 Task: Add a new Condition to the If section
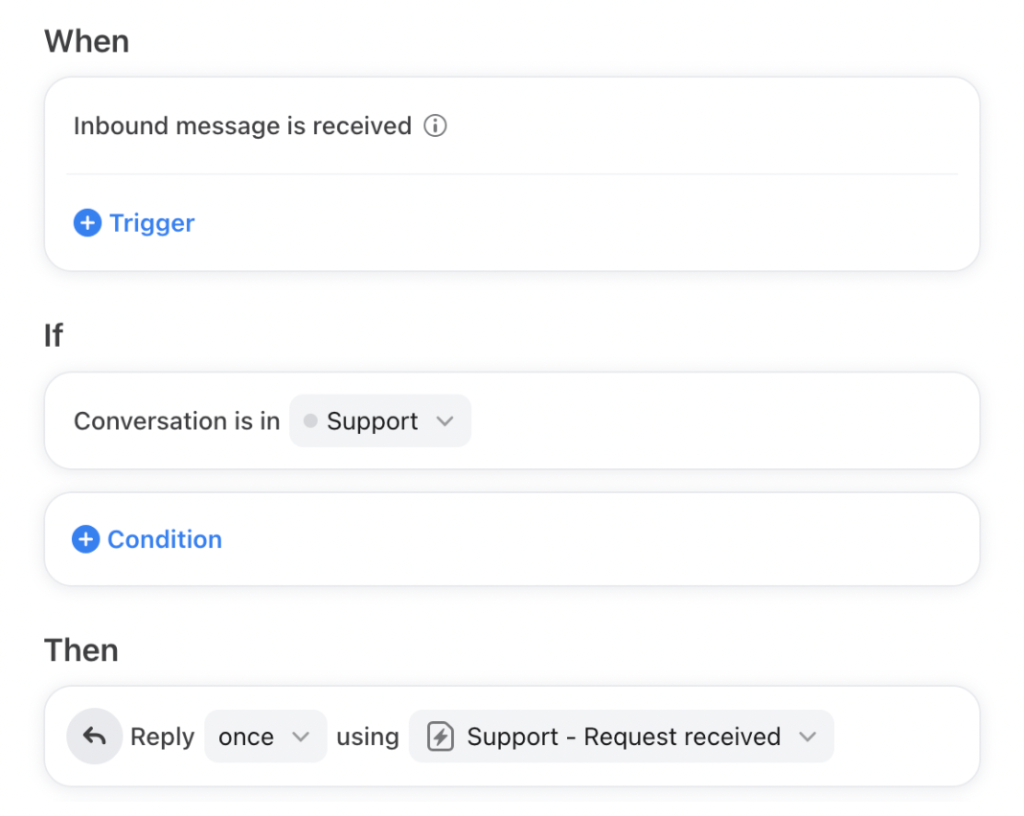(146, 539)
